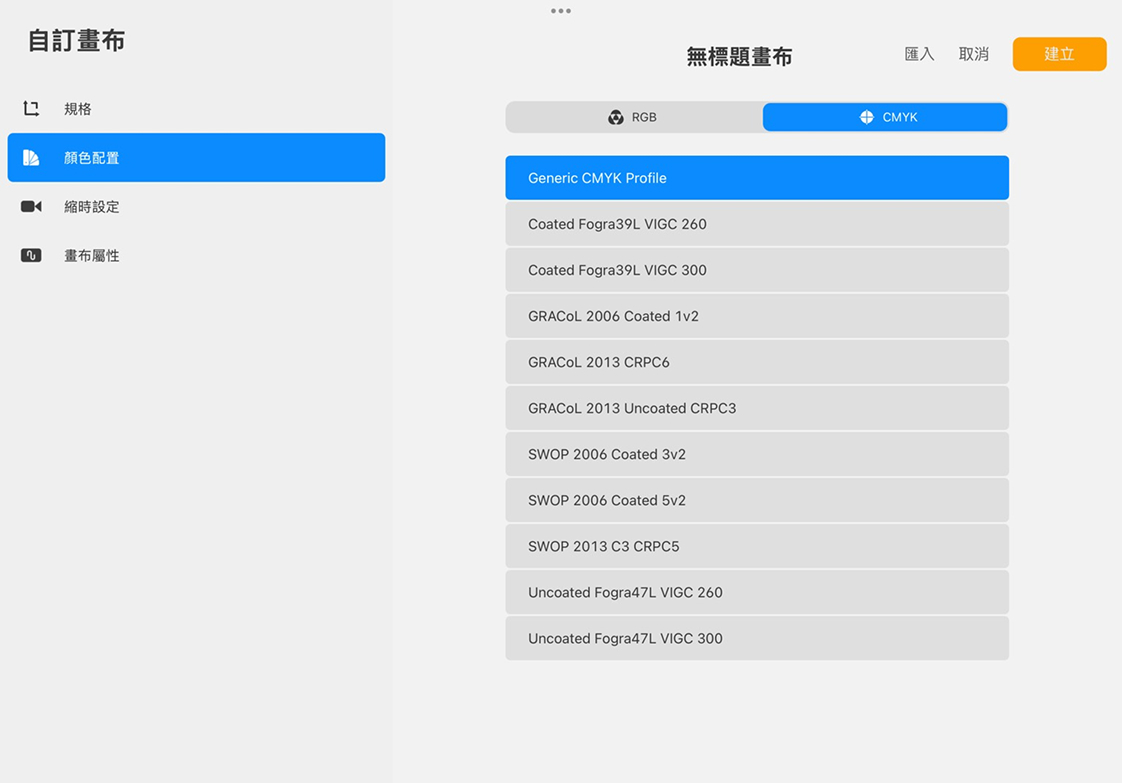The height and width of the screenshot is (783, 1122).
Task: Switch to the RGB color mode tab
Action: pyautogui.click(x=634, y=117)
